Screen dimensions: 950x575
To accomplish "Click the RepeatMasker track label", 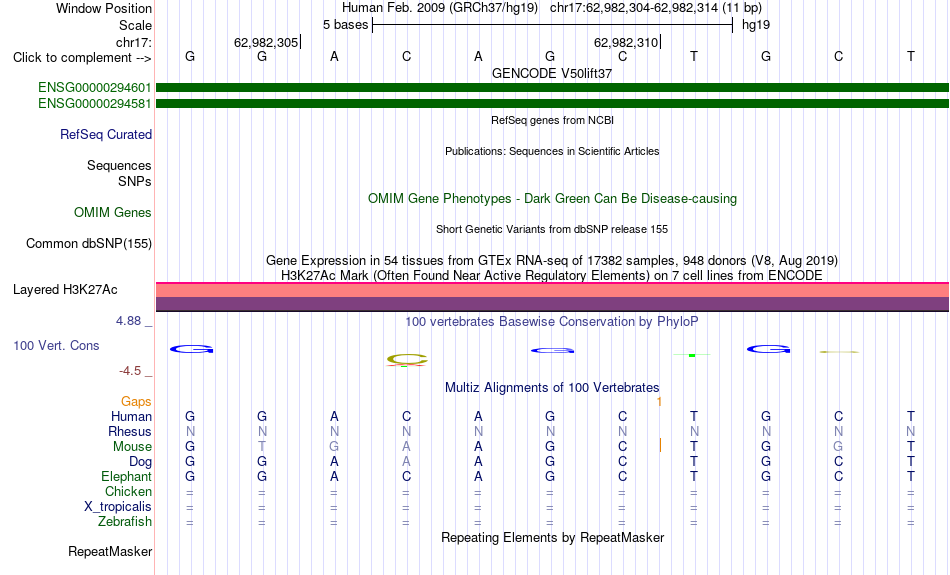I will pos(110,551).
